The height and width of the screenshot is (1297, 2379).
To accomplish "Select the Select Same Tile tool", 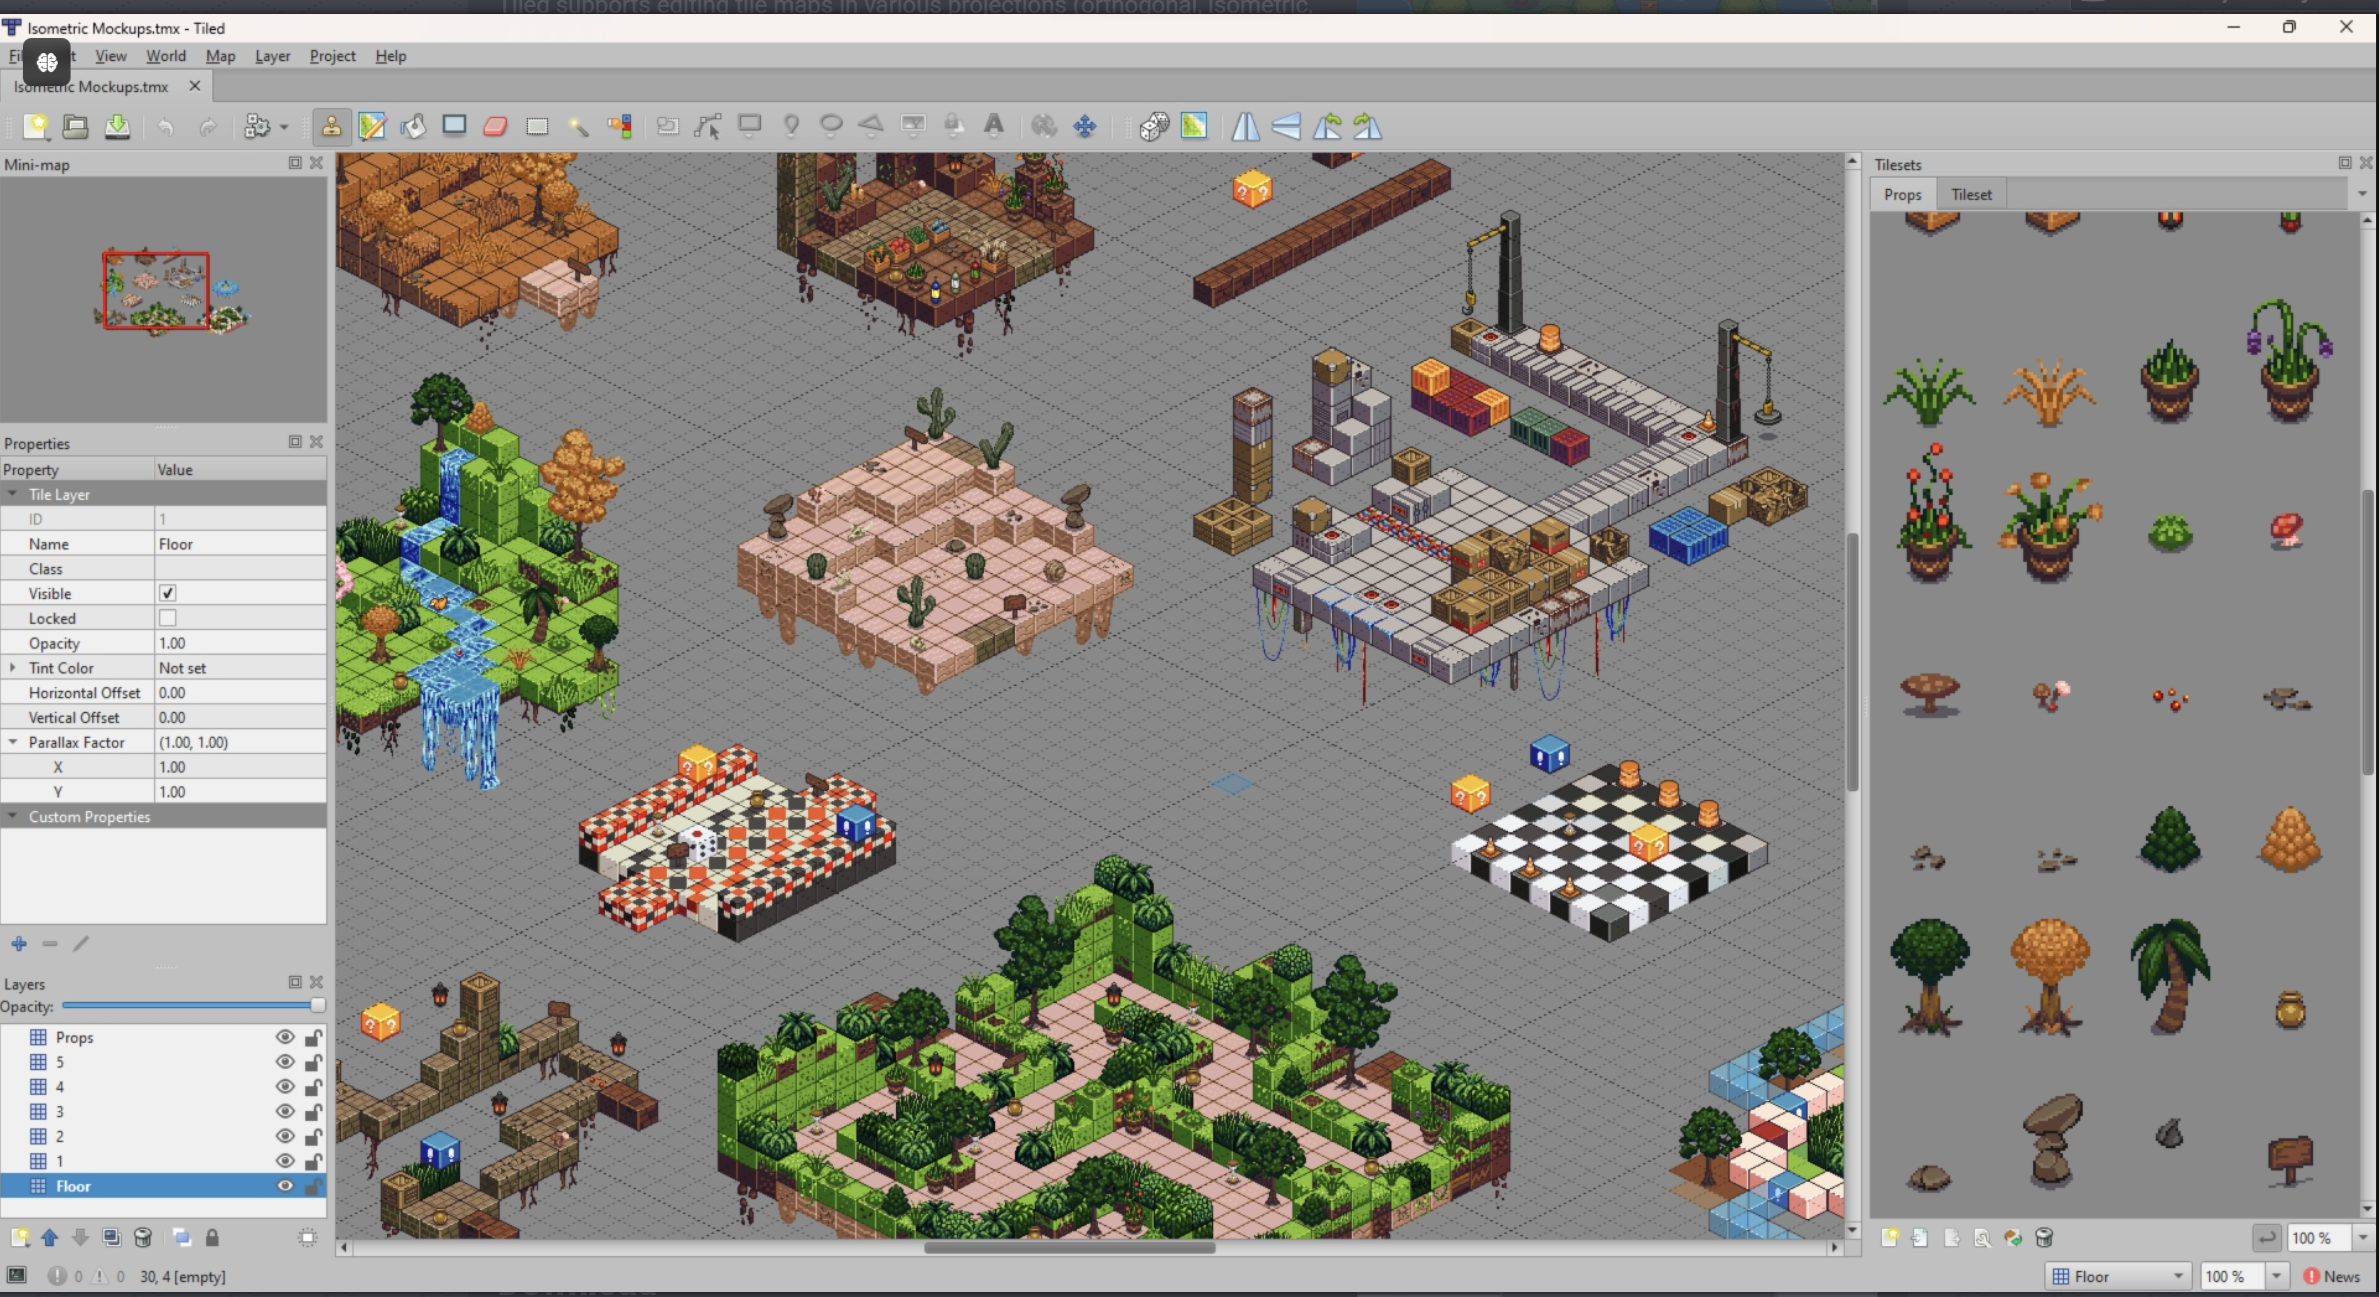I will [x=620, y=126].
